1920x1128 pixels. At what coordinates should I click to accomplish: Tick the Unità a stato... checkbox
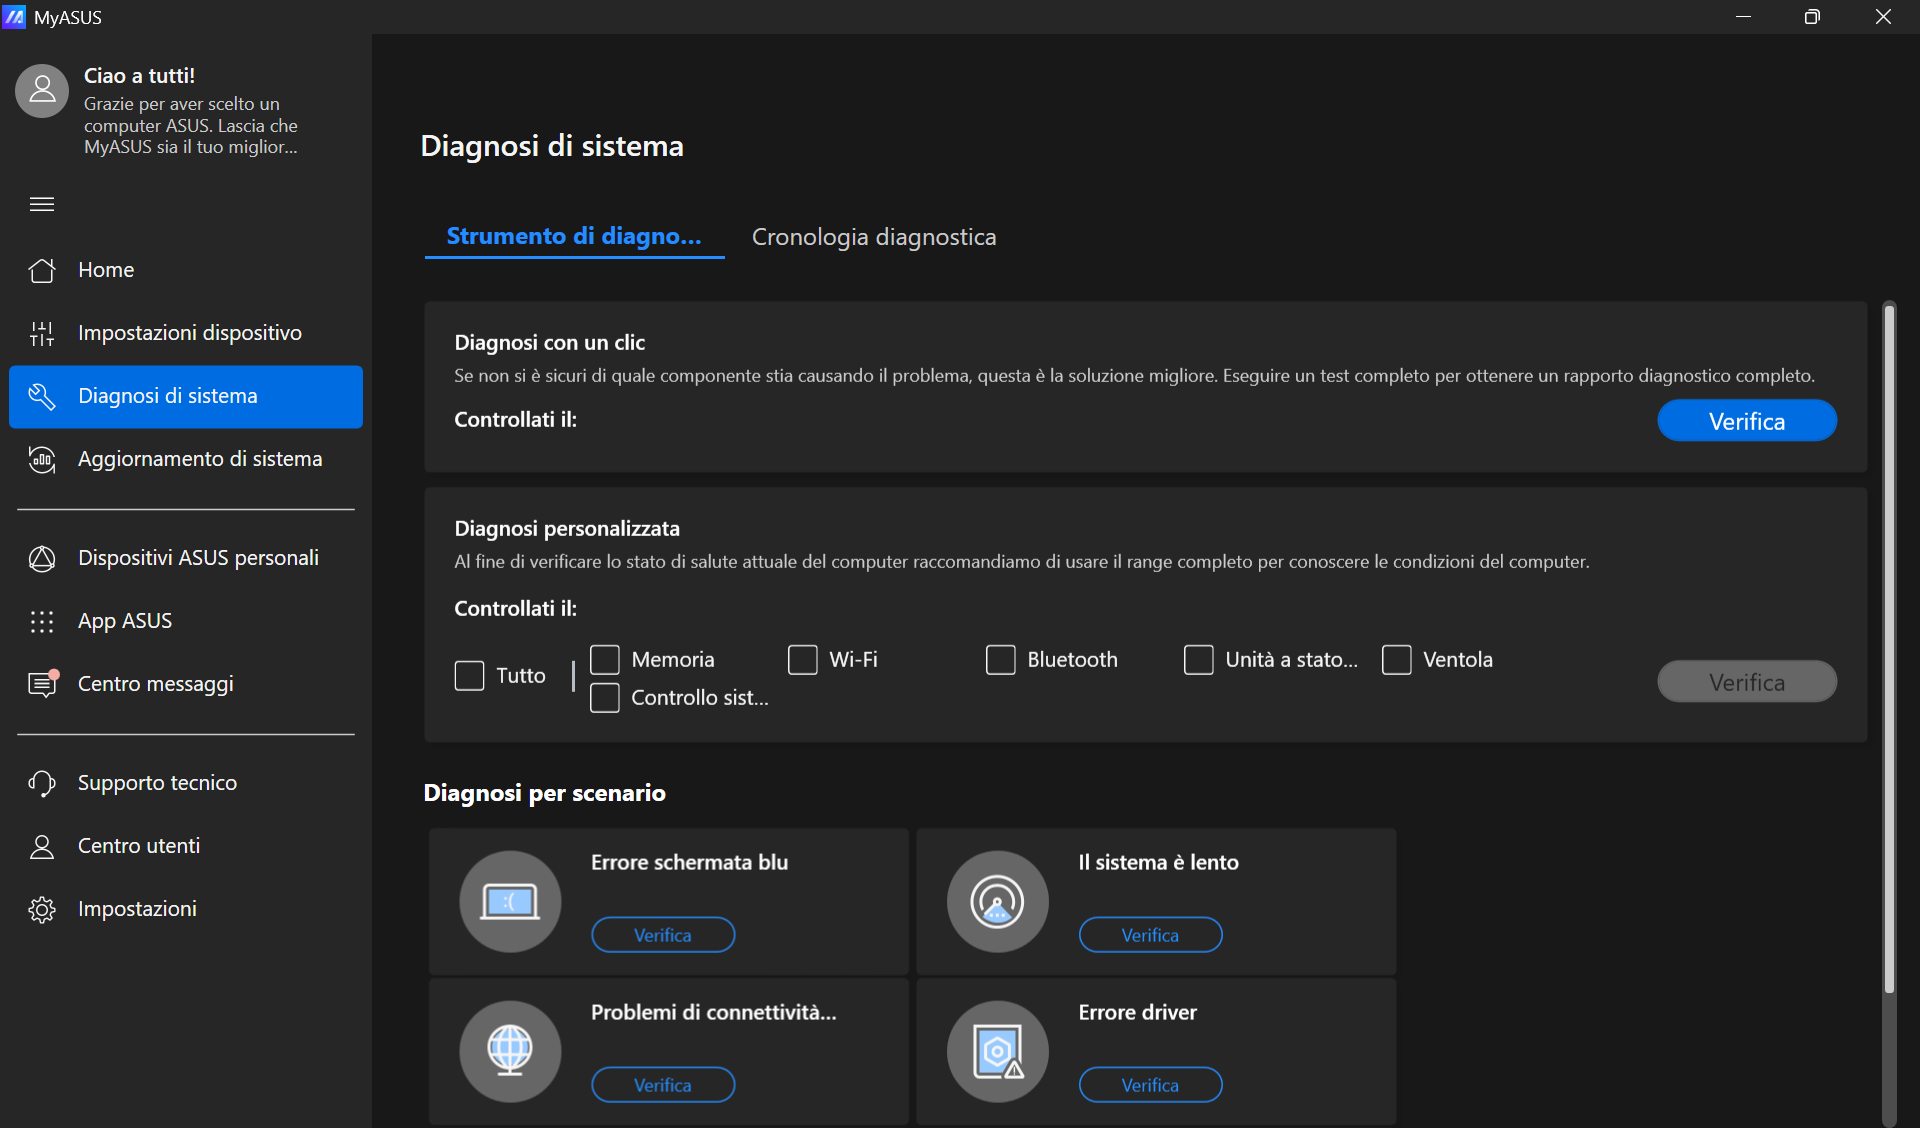pos(1199,660)
